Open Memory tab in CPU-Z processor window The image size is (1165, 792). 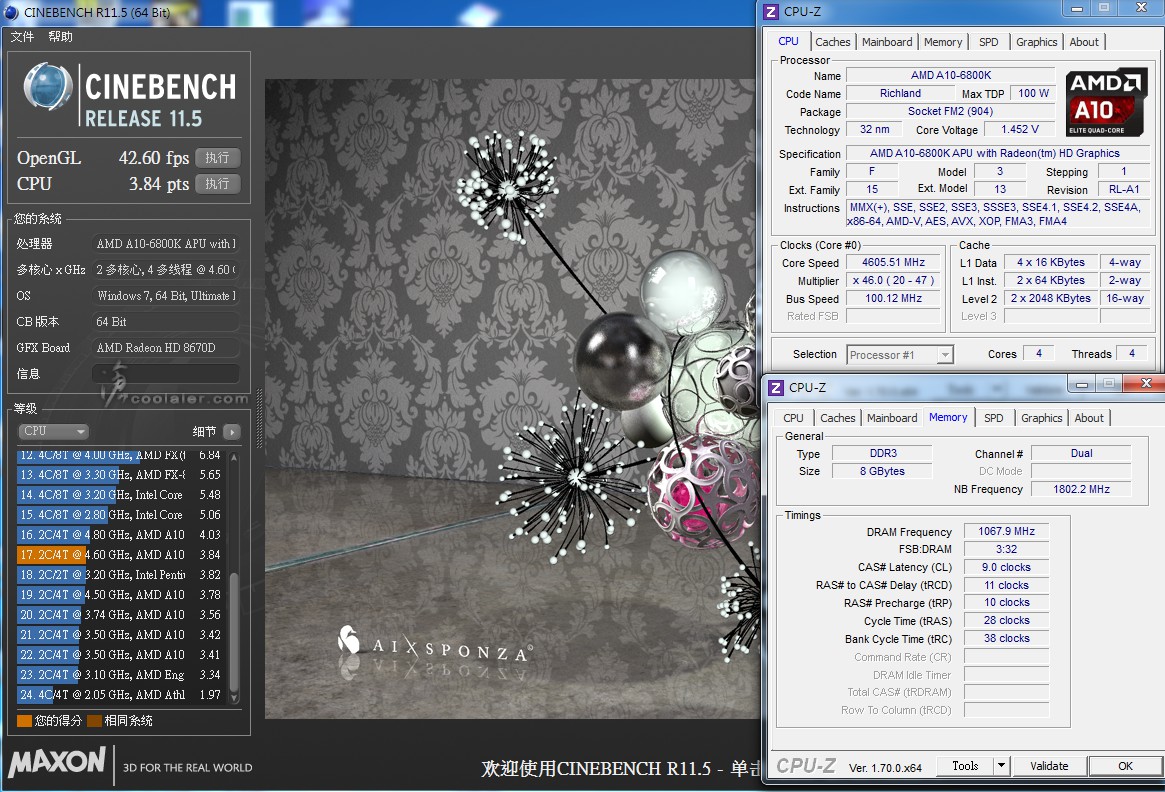[943, 42]
